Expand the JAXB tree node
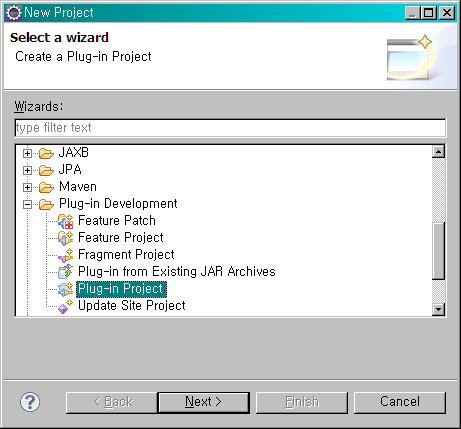Screen dimensions: 461x429 click(x=27, y=153)
